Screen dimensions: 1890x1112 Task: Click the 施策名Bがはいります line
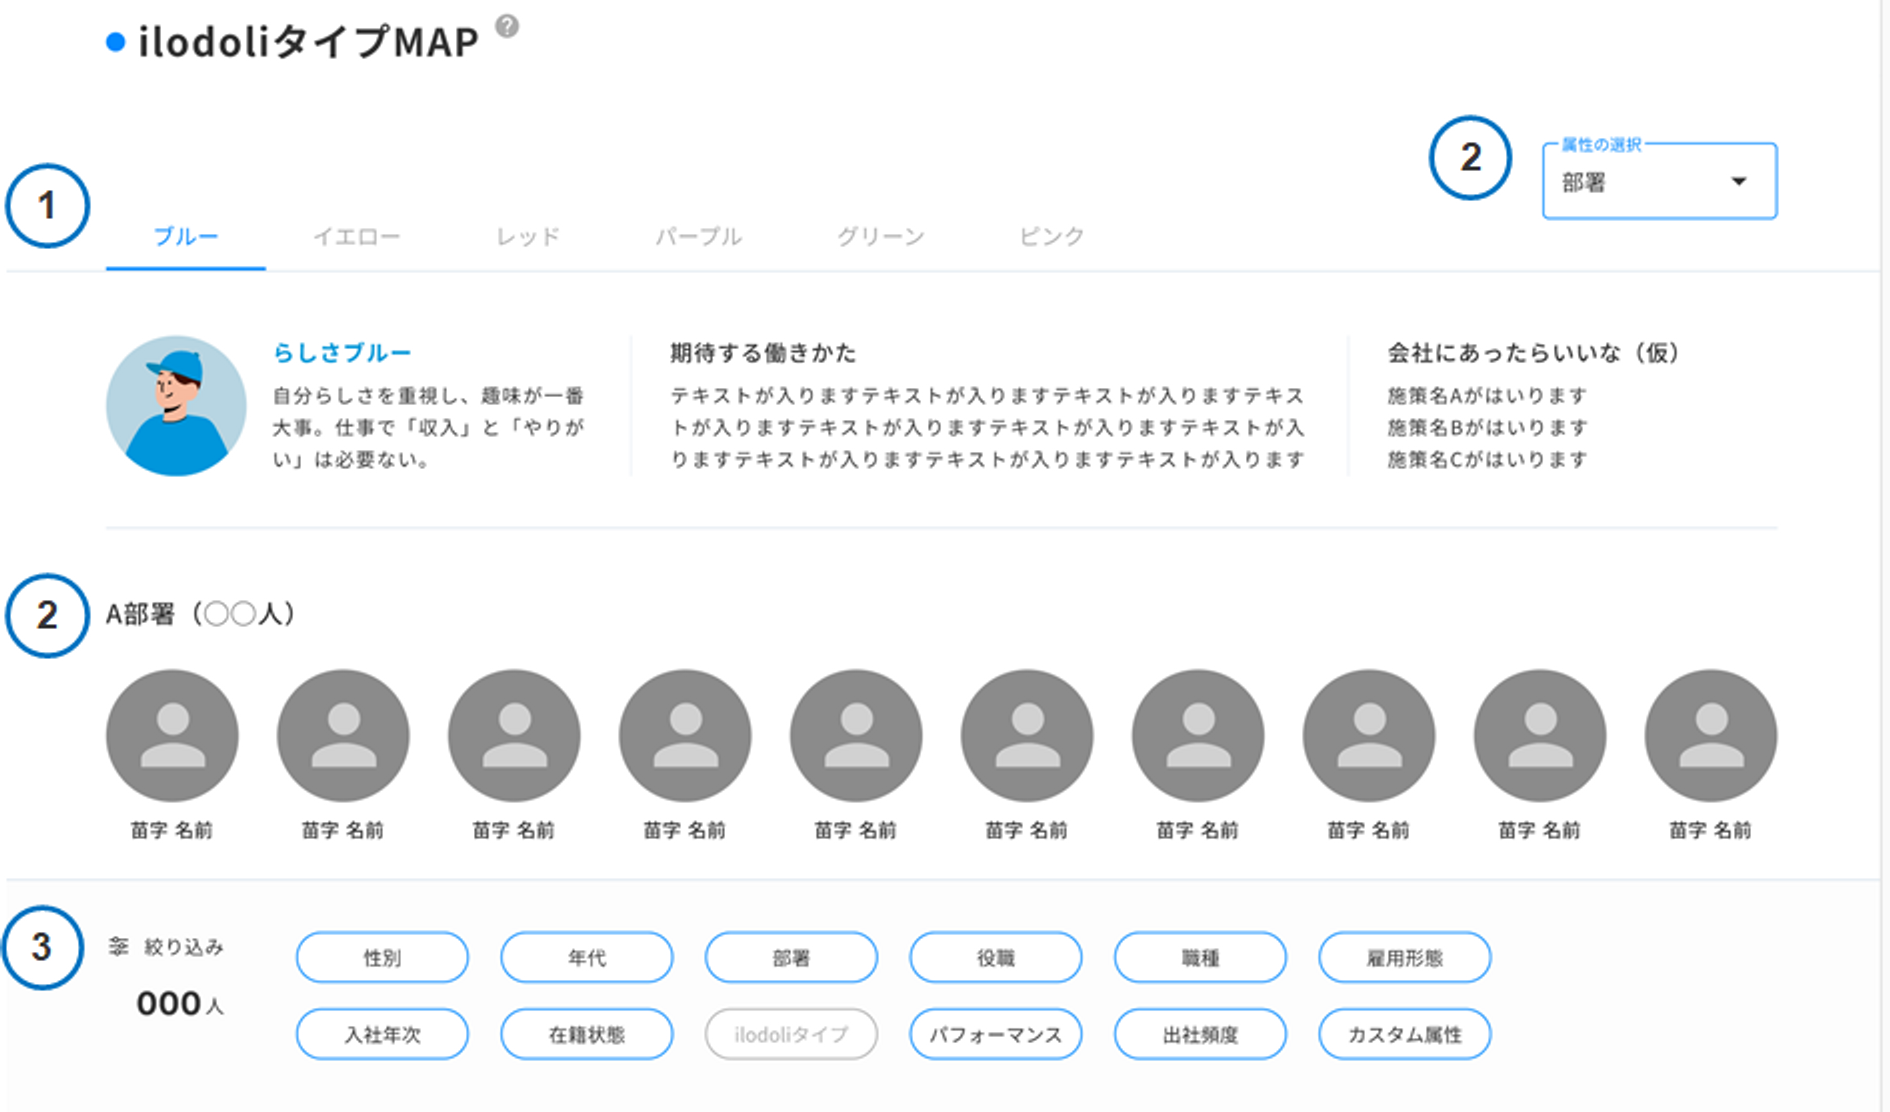[1487, 428]
